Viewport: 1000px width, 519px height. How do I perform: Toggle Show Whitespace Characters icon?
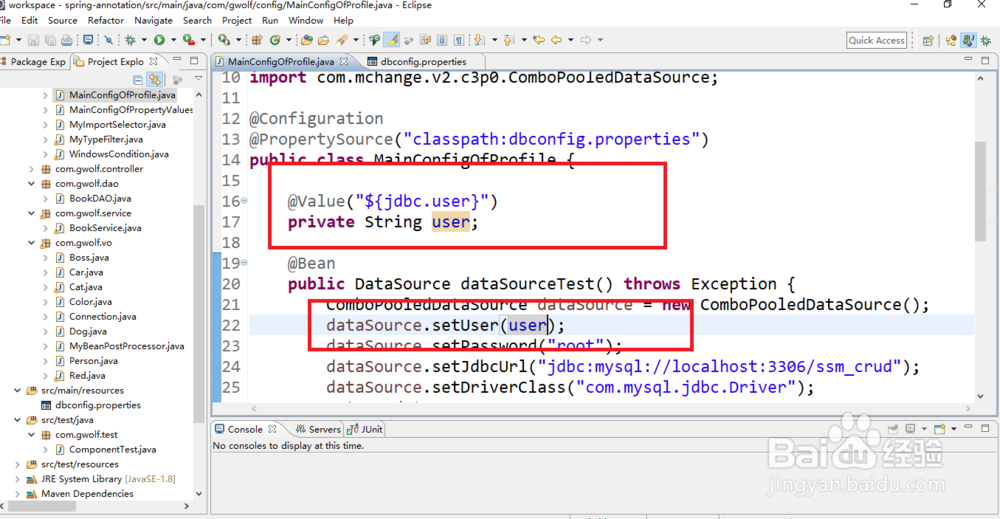(x=459, y=40)
